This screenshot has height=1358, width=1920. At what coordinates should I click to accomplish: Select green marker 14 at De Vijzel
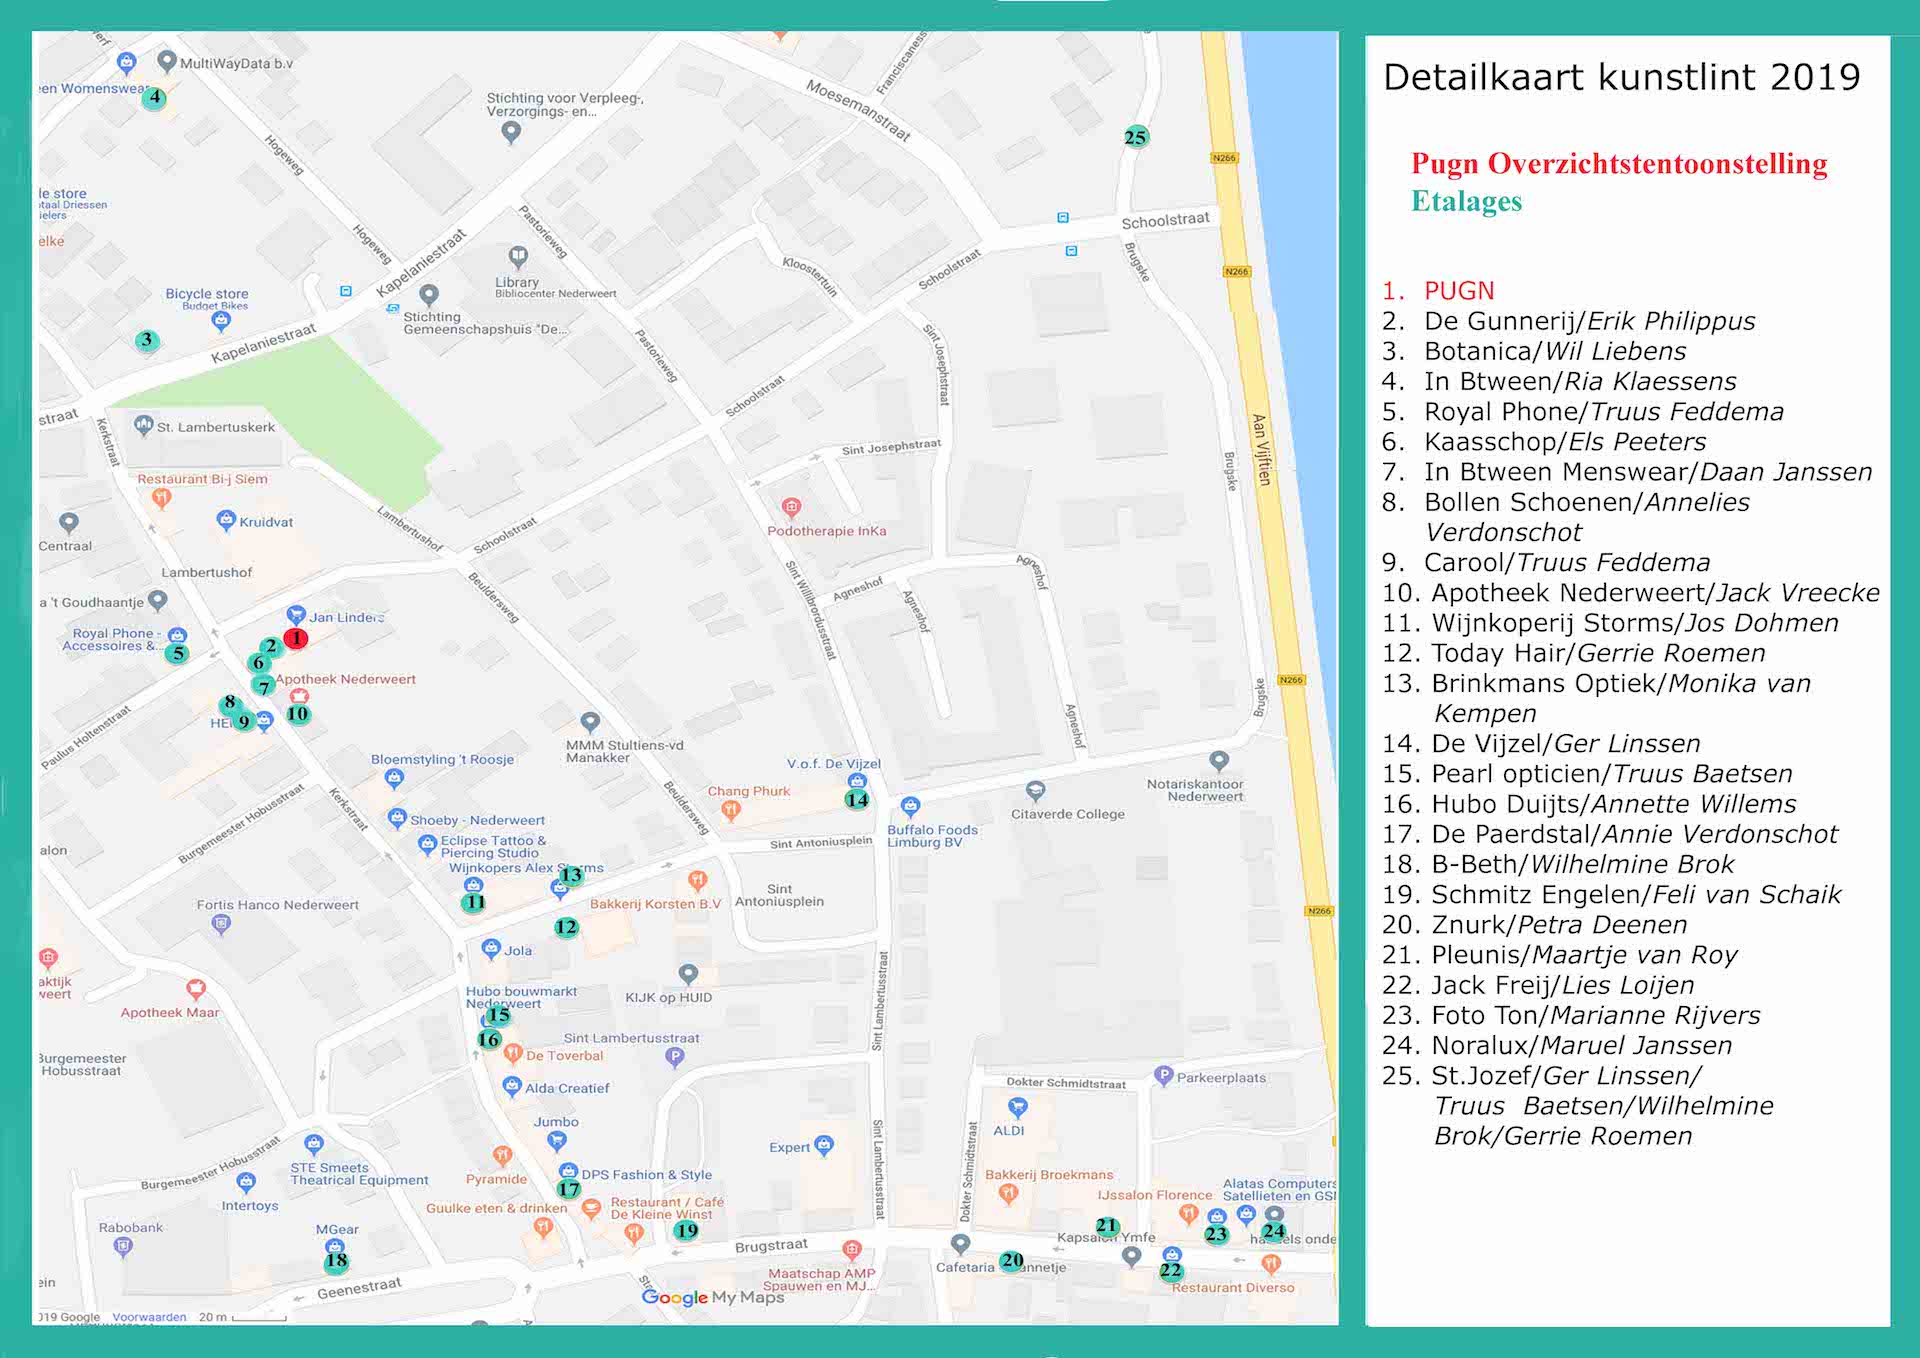tap(857, 799)
